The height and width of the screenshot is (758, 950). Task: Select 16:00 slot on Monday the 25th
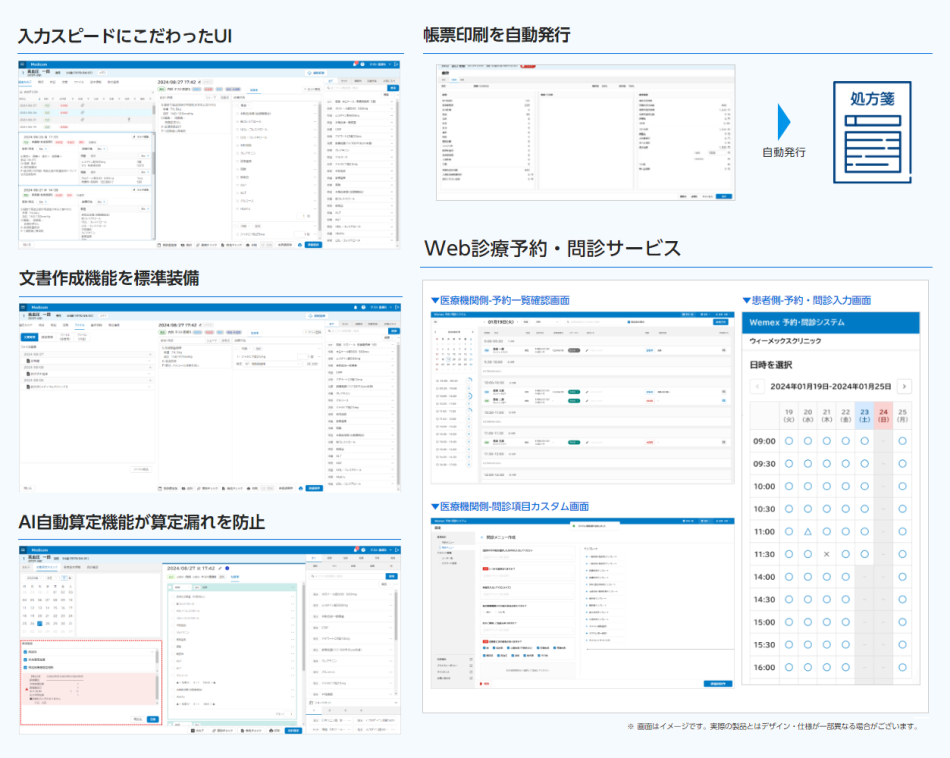pyautogui.click(x=902, y=667)
